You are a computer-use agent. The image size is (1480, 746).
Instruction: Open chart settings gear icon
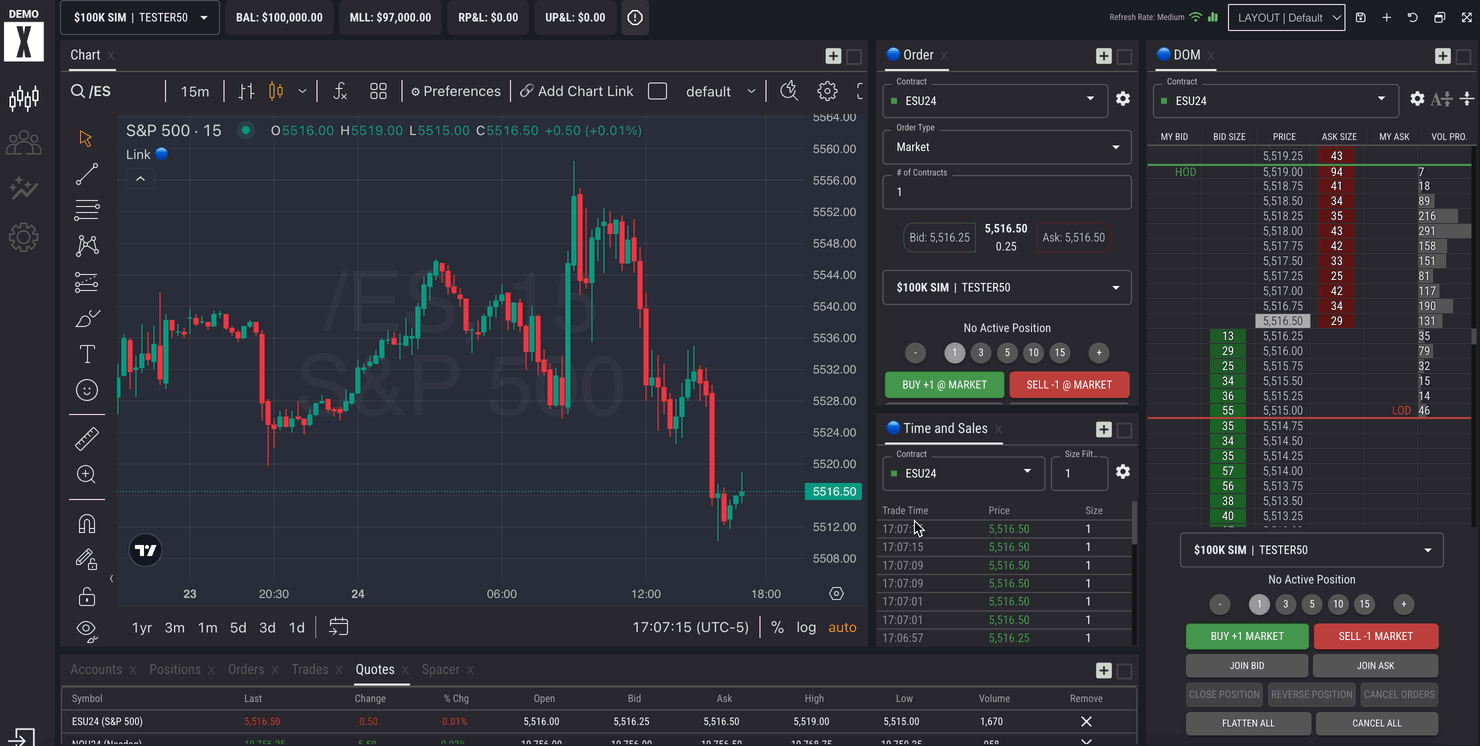[827, 91]
